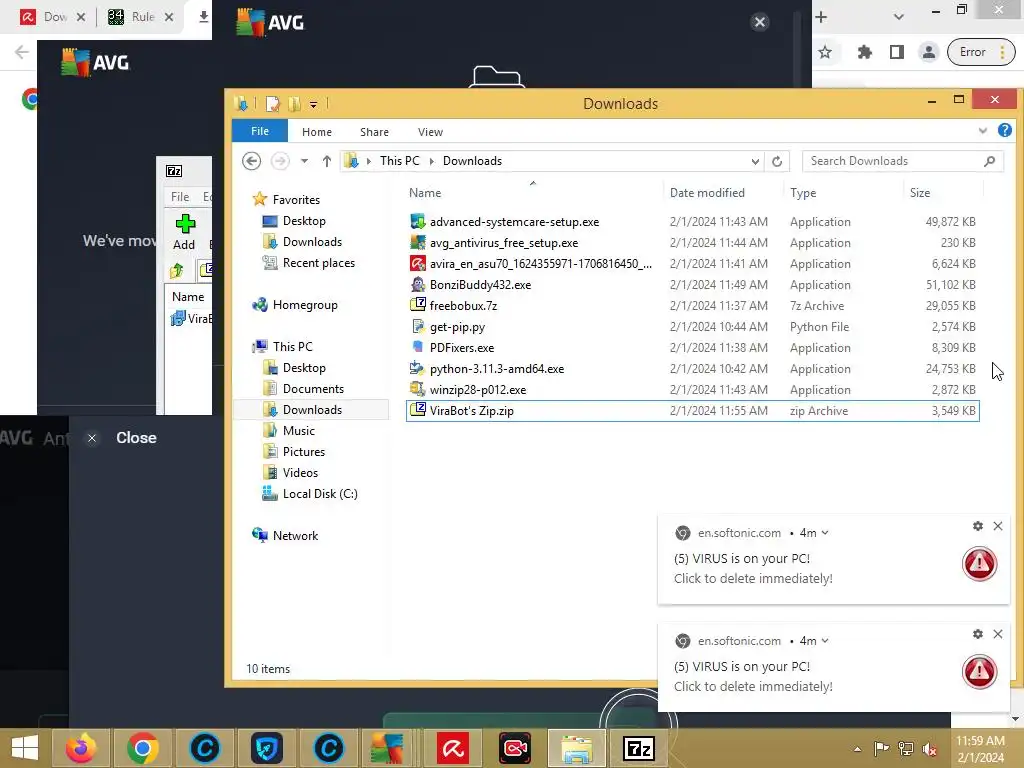Open Quick Access Toolbar customize dropdown
This screenshot has height=768, width=1024.
pos(313,104)
